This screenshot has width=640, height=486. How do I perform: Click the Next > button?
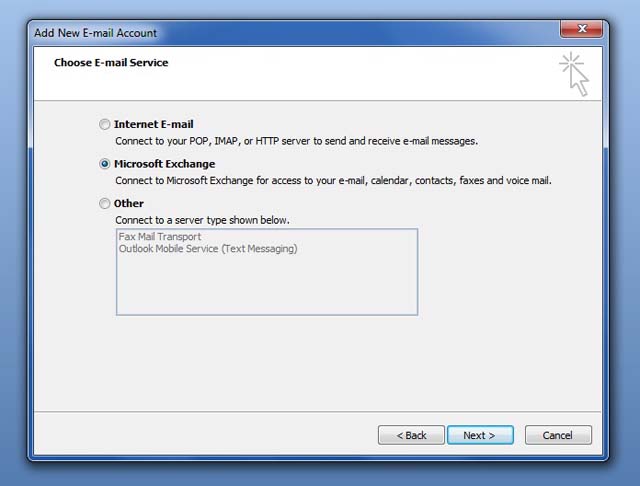click(480, 435)
